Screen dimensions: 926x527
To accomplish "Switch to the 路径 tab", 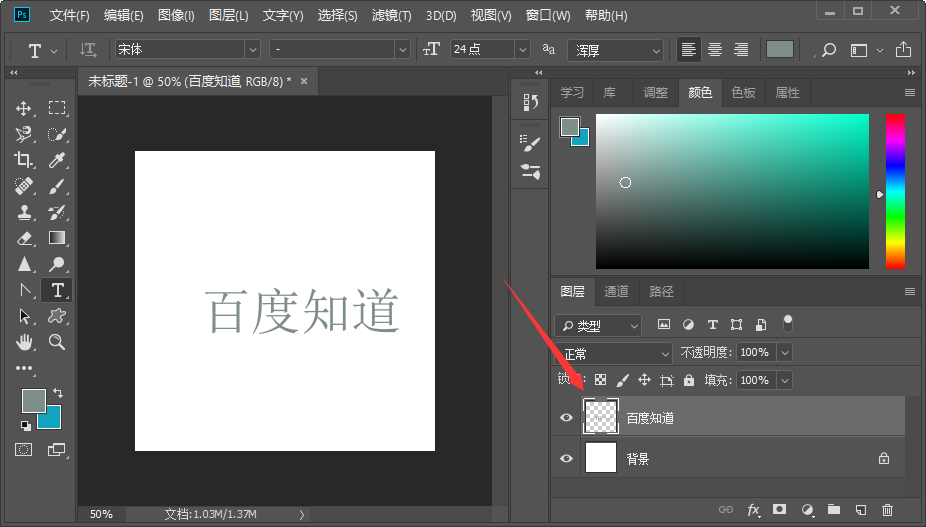I will point(661,291).
